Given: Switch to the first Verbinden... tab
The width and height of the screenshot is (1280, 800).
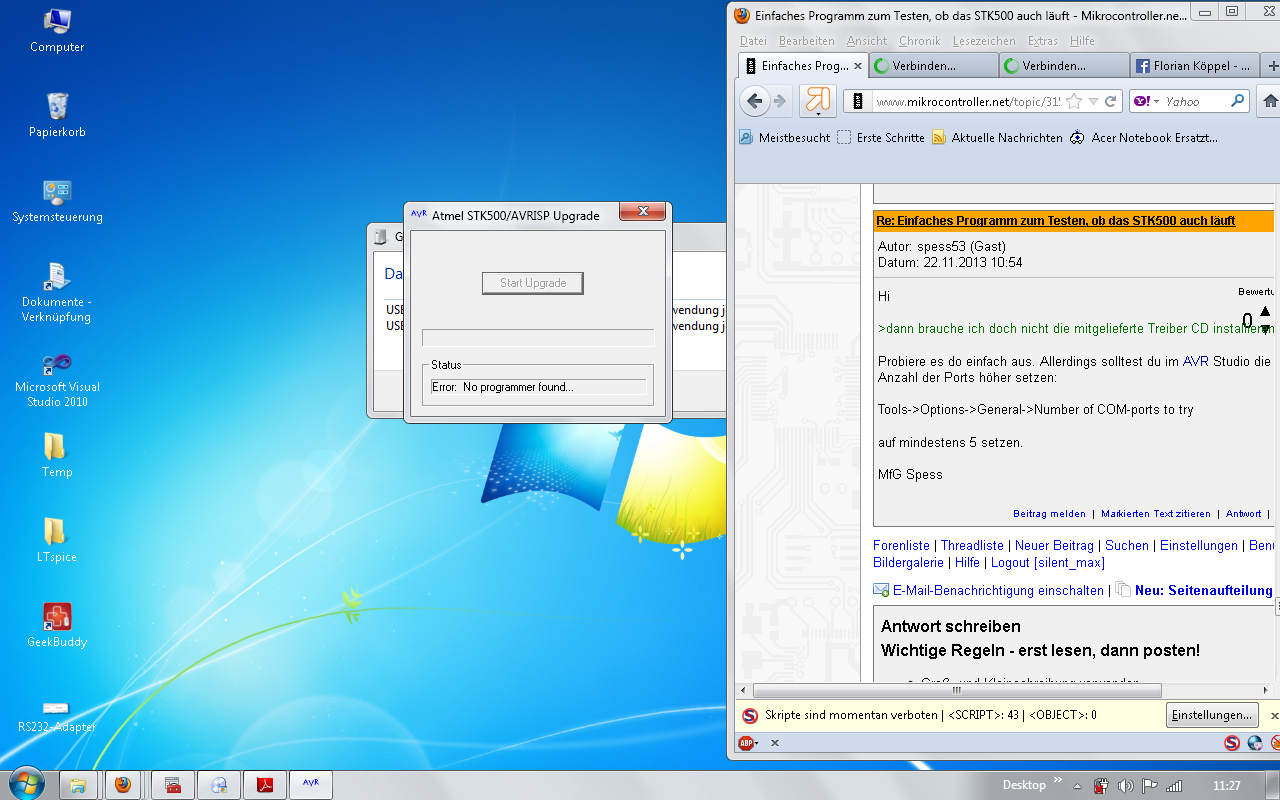Looking at the screenshot, I should pyautogui.click(x=933, y=66).
